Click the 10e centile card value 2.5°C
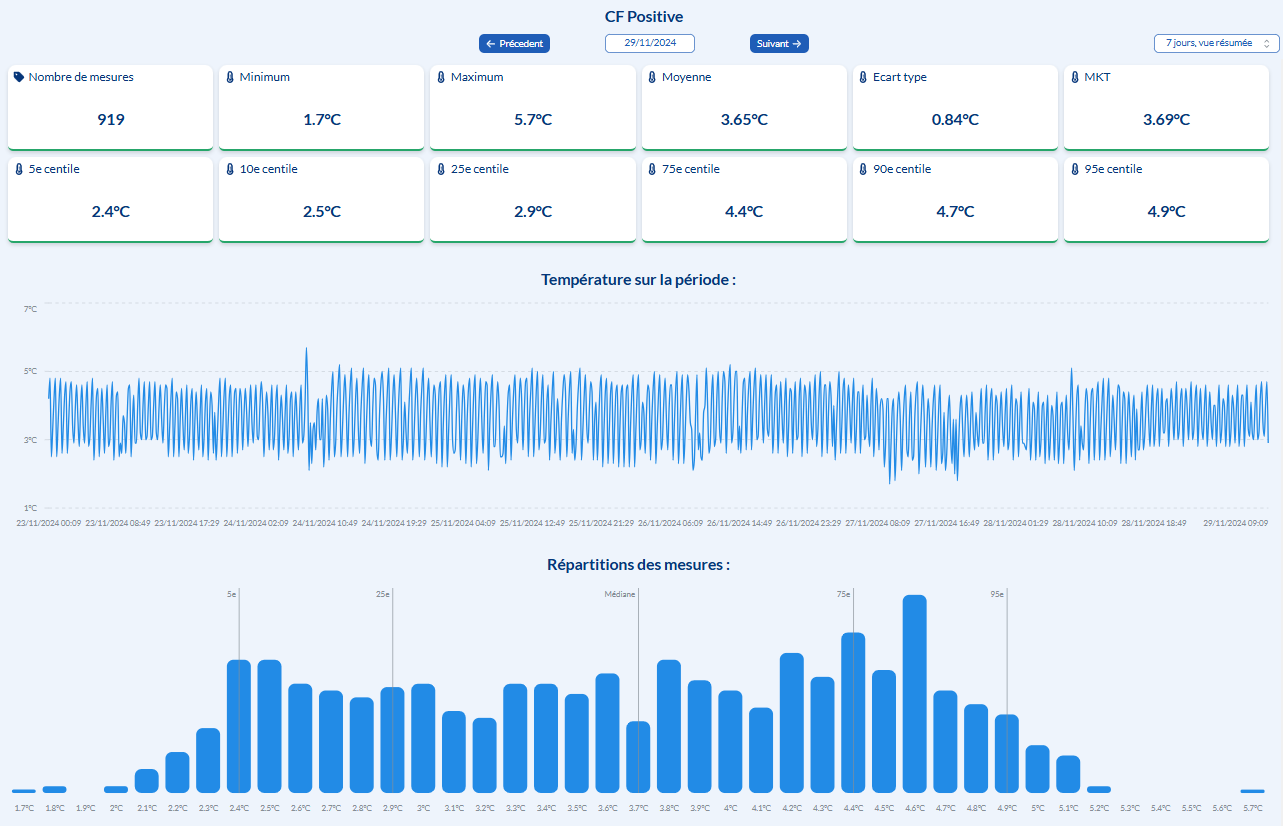The height and width of the screenshot is (826, 1283). pos(321,212)
